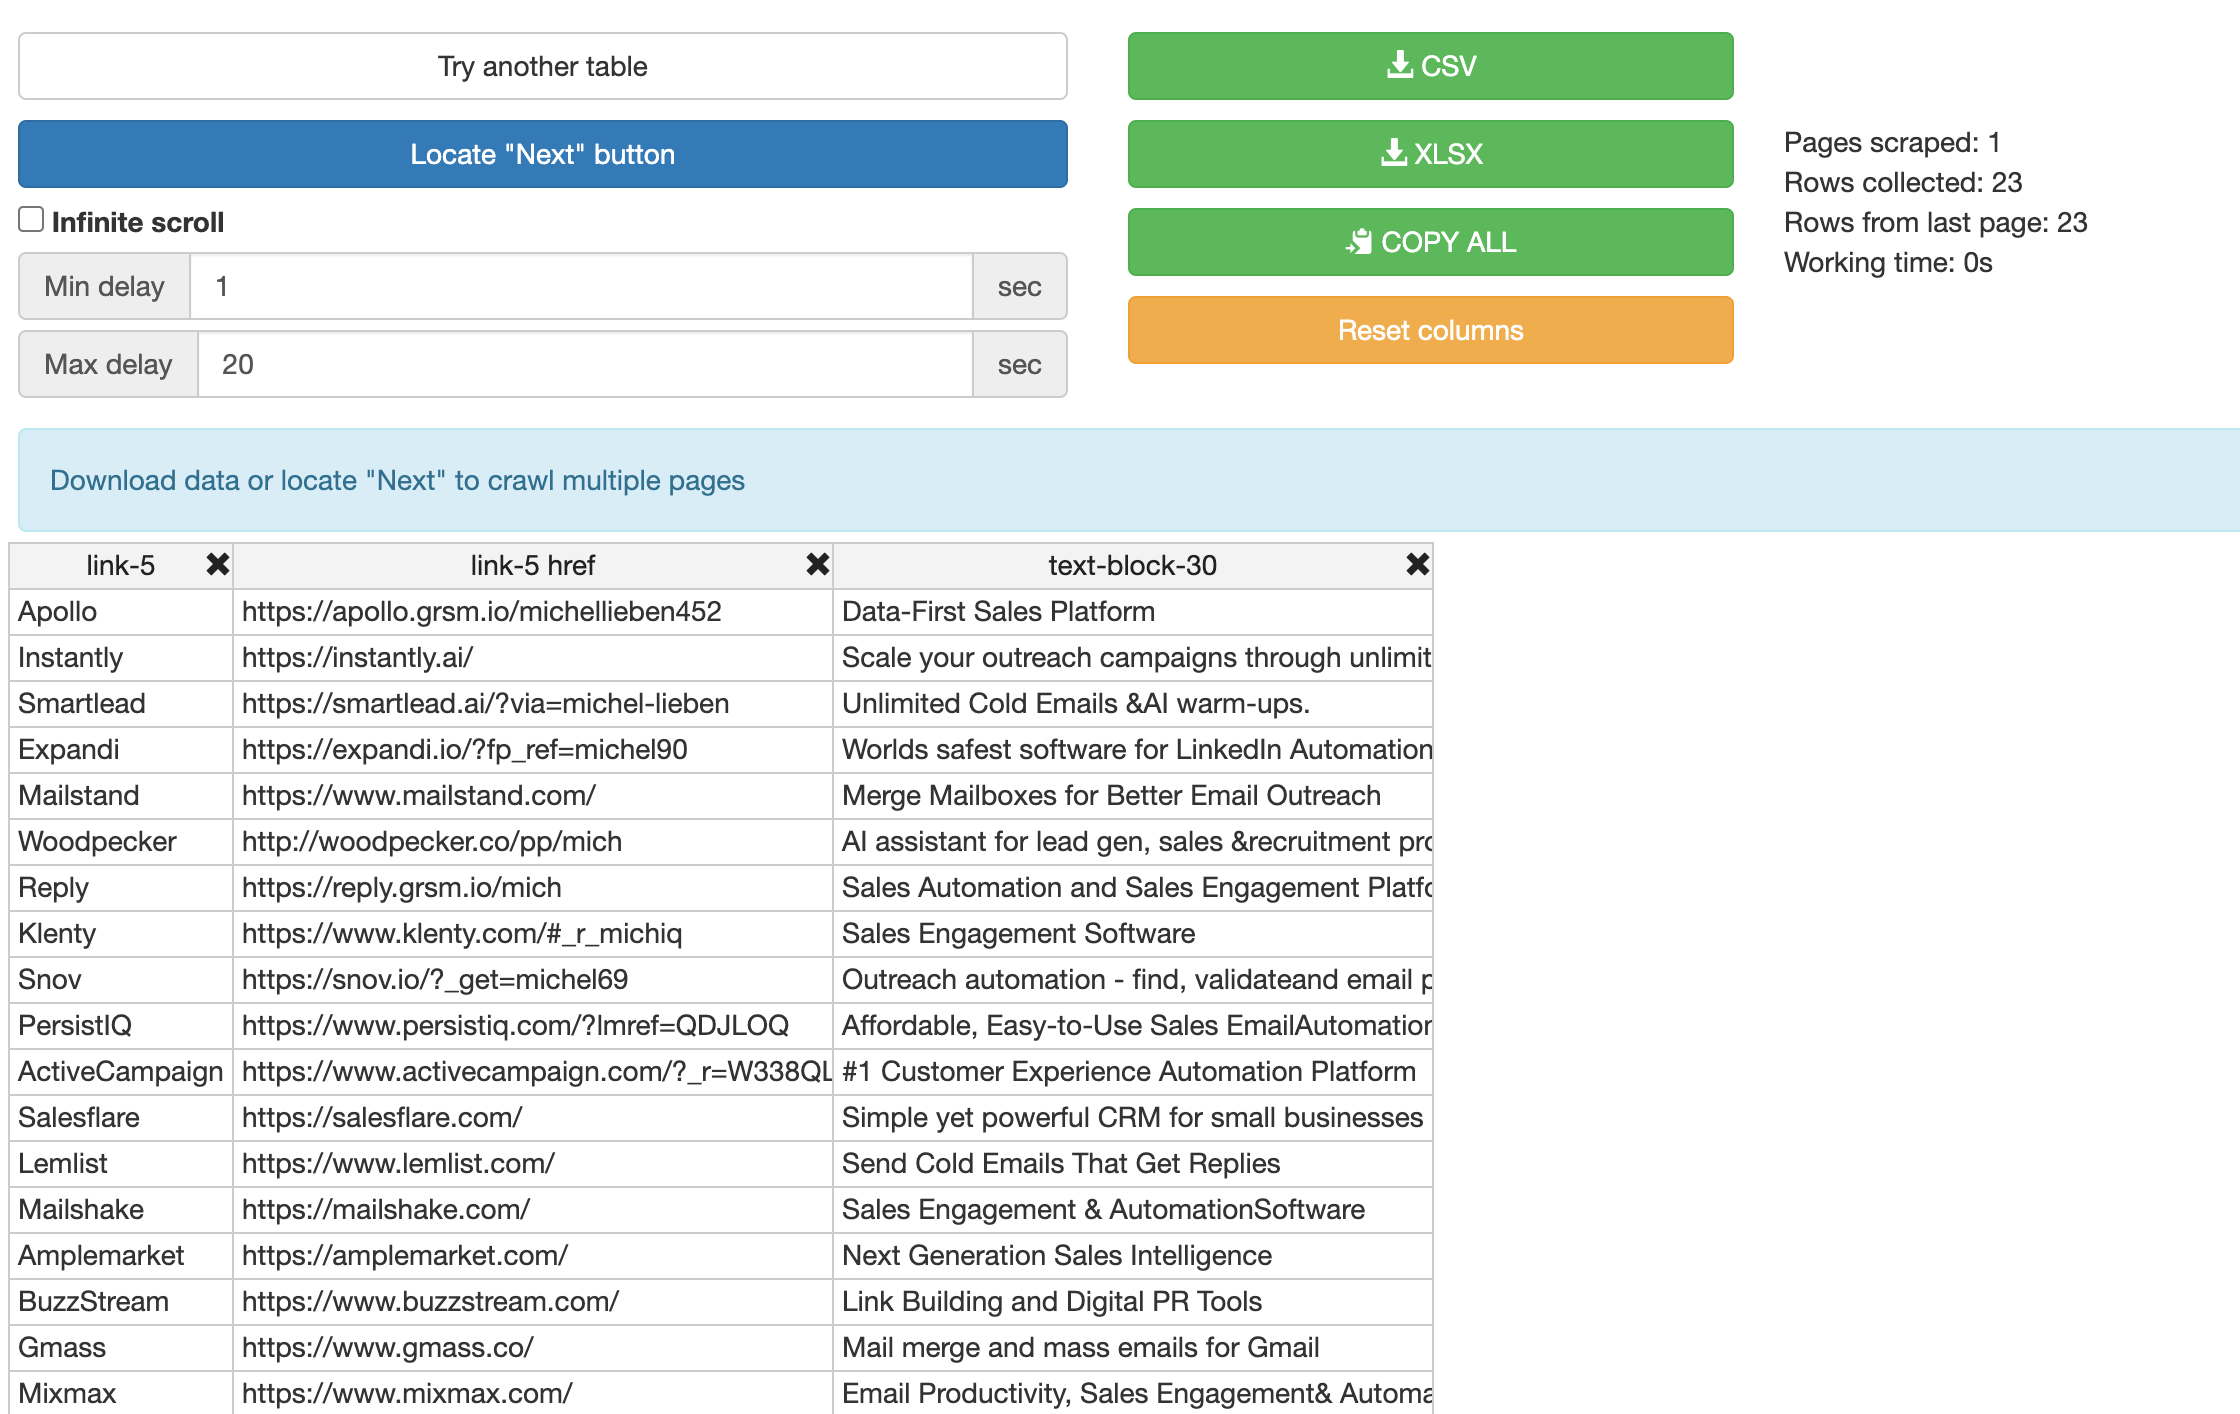
Task: Select the Mixmax row name cell
Action: 62,1393
